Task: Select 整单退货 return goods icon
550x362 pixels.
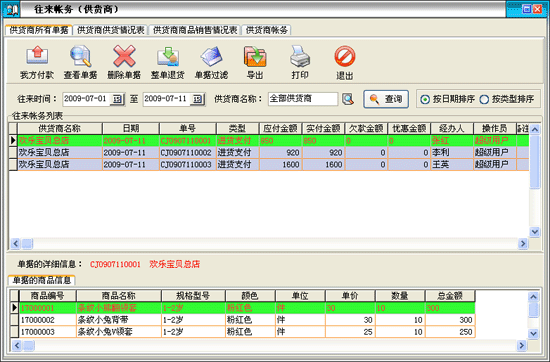Action: click(x=168, y=56)
